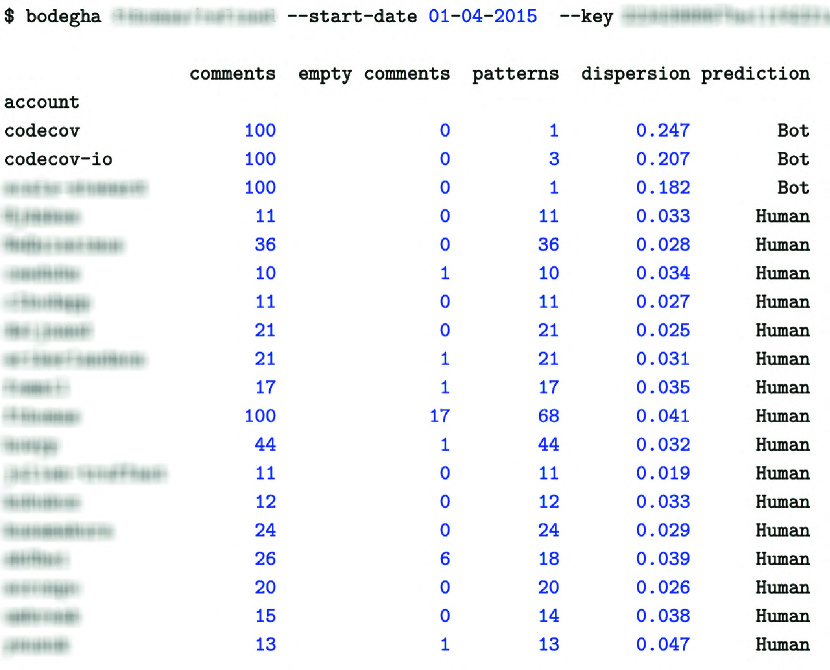Viewport: 830px width, 670px height.
Task: Select the 01-04-2015 date value
Action: tap(482, 17)
